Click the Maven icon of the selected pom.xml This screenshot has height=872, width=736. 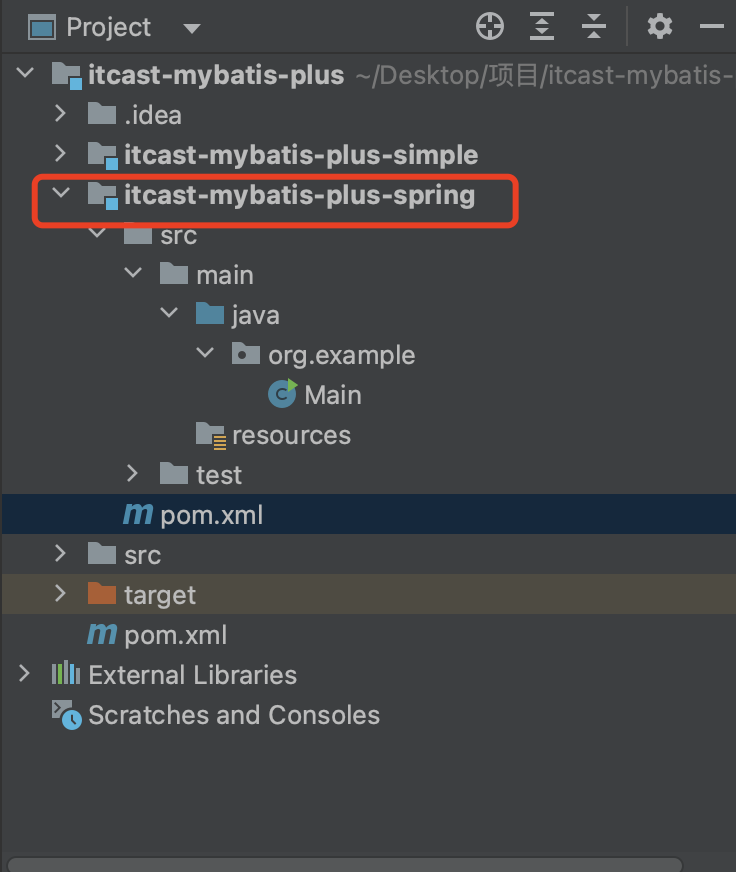(x=137, y=514)
